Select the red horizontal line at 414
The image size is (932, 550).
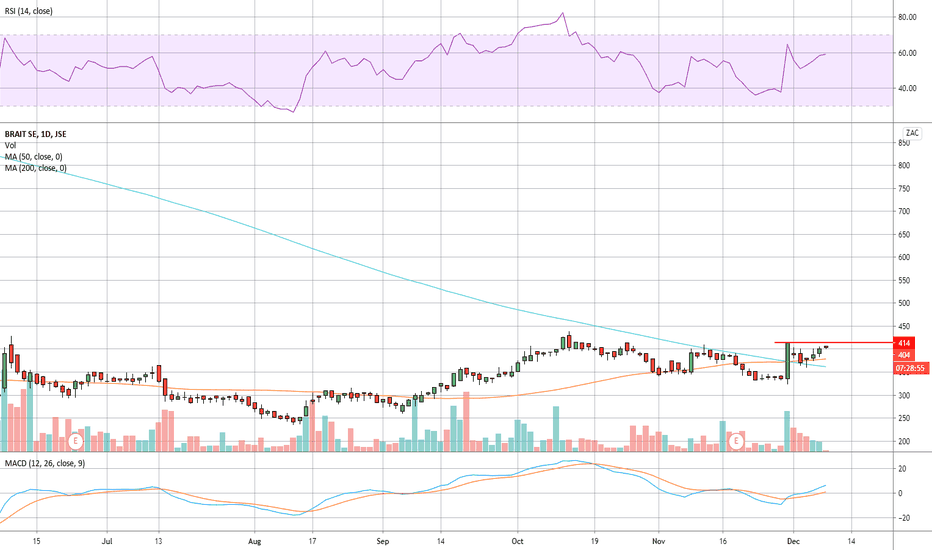834,342
